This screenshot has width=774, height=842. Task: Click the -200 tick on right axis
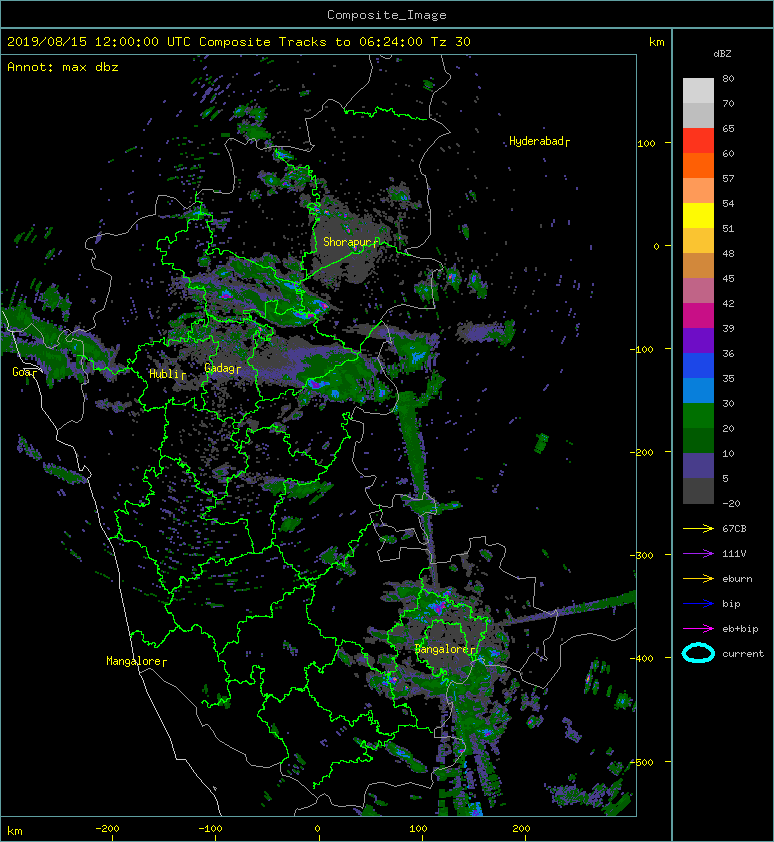[641, 452]
